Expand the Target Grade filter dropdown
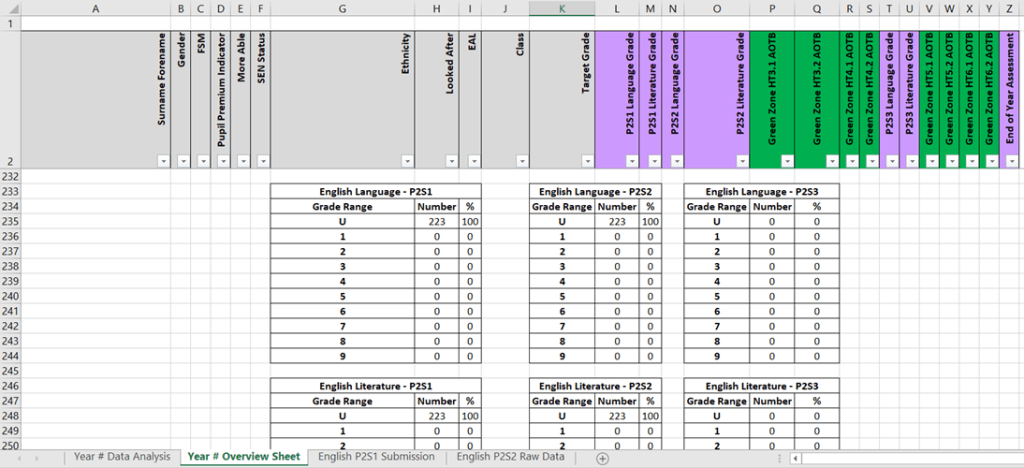 586,161
